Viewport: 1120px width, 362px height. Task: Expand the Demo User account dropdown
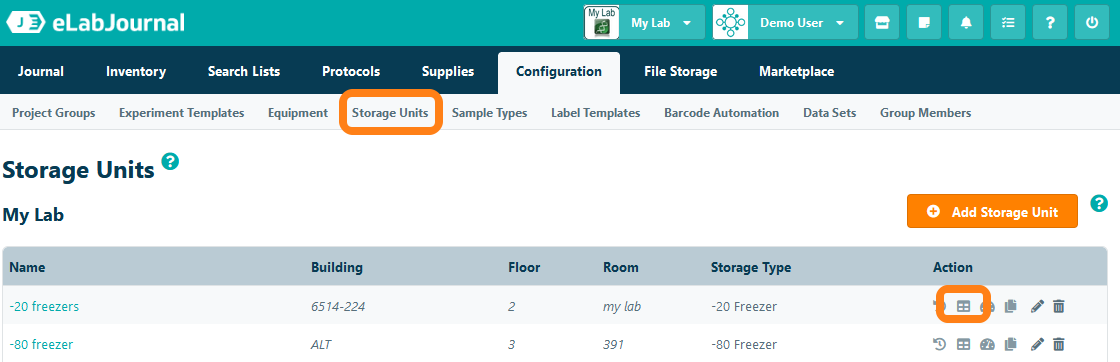[x=784, y=23]
